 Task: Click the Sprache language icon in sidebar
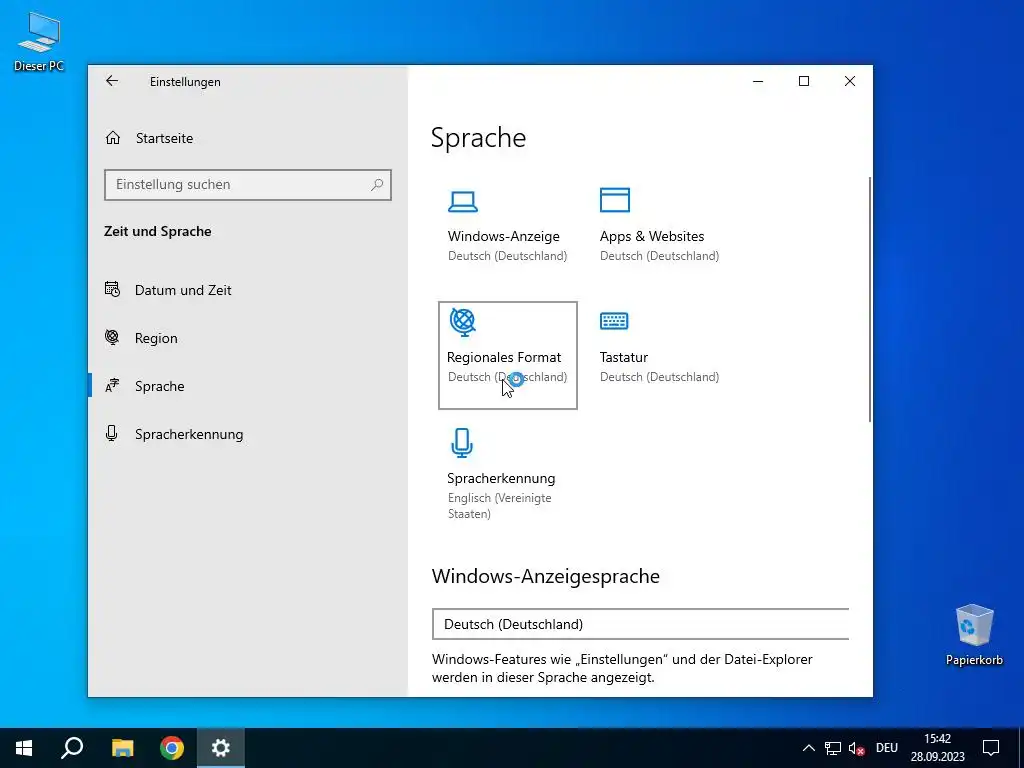tap(112, 386)
